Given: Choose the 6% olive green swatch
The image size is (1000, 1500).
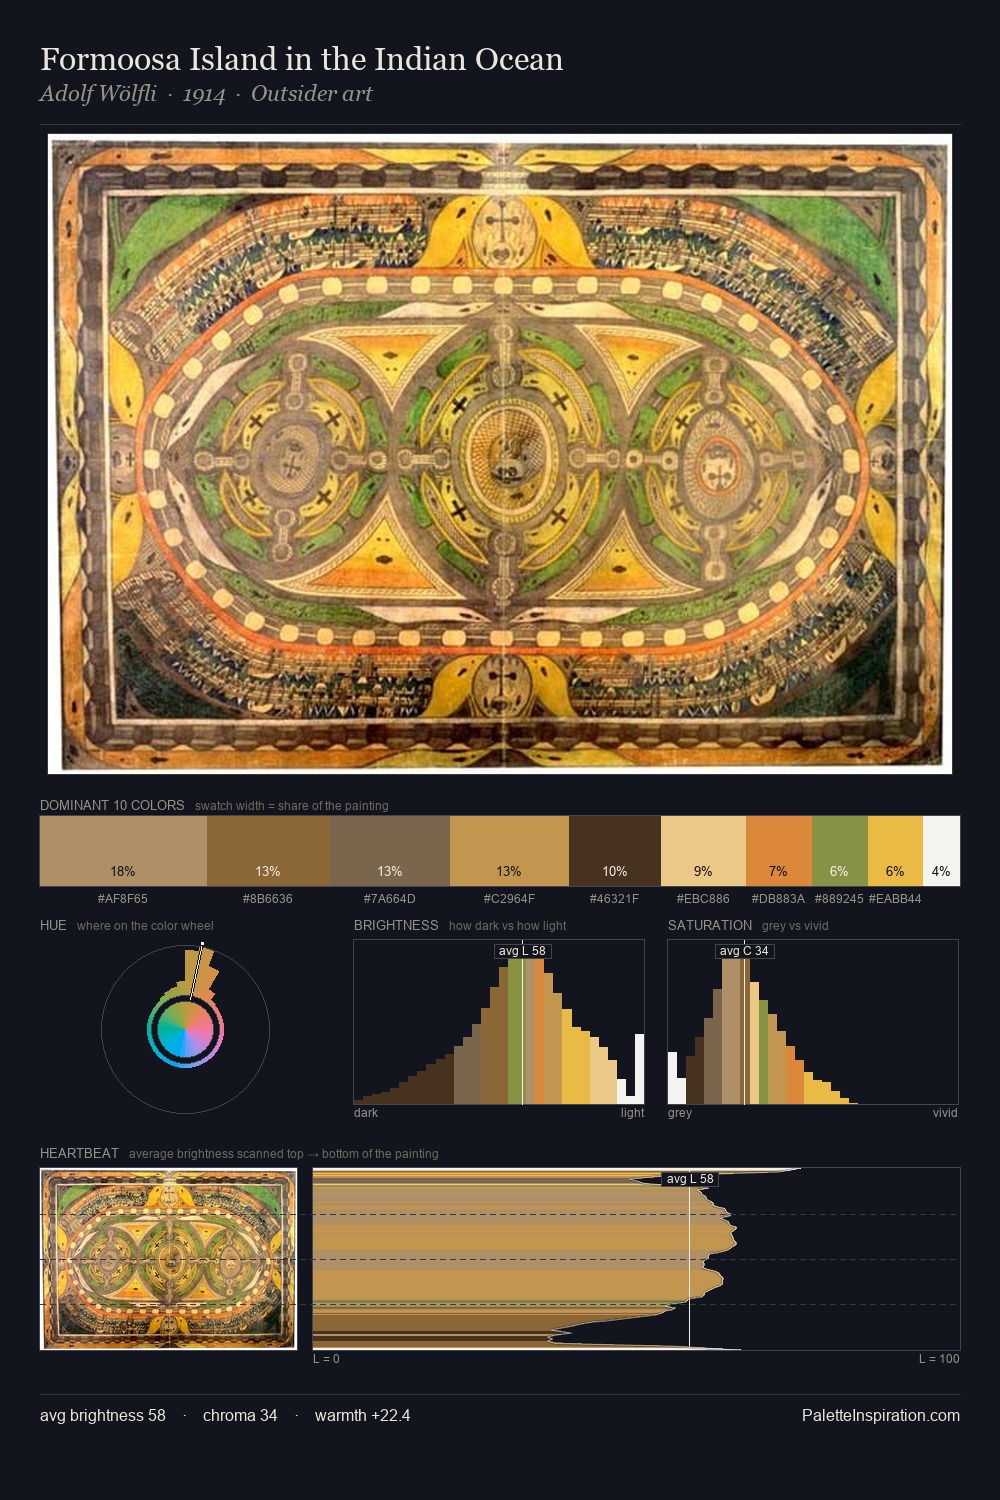Looking at the screenshot, I should pos(840,851).
